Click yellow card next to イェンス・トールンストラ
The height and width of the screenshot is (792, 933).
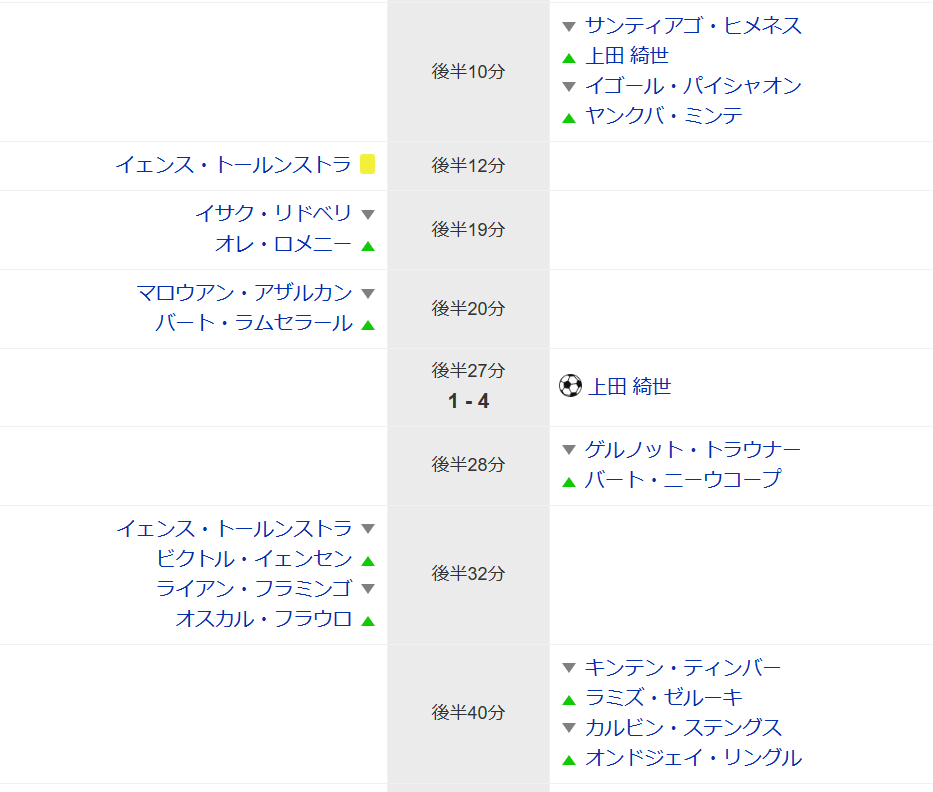pos(368,164)
